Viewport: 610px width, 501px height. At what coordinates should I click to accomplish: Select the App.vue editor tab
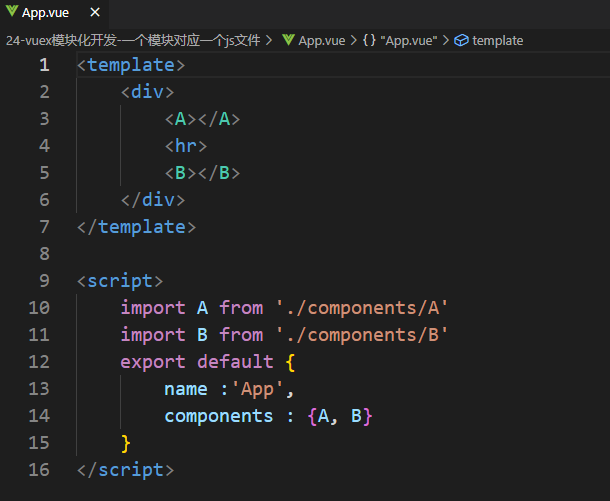(54, 13)
